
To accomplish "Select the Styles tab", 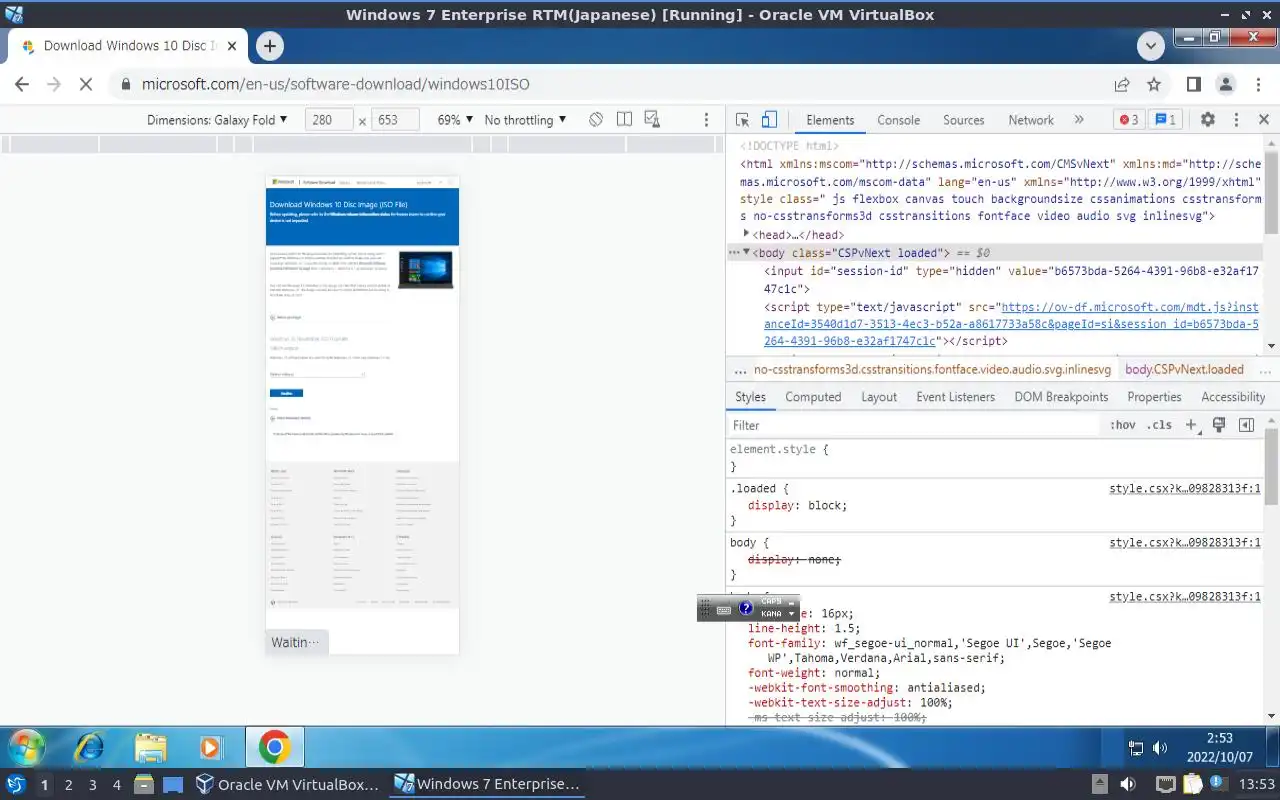I will click(x=750, y=397).
